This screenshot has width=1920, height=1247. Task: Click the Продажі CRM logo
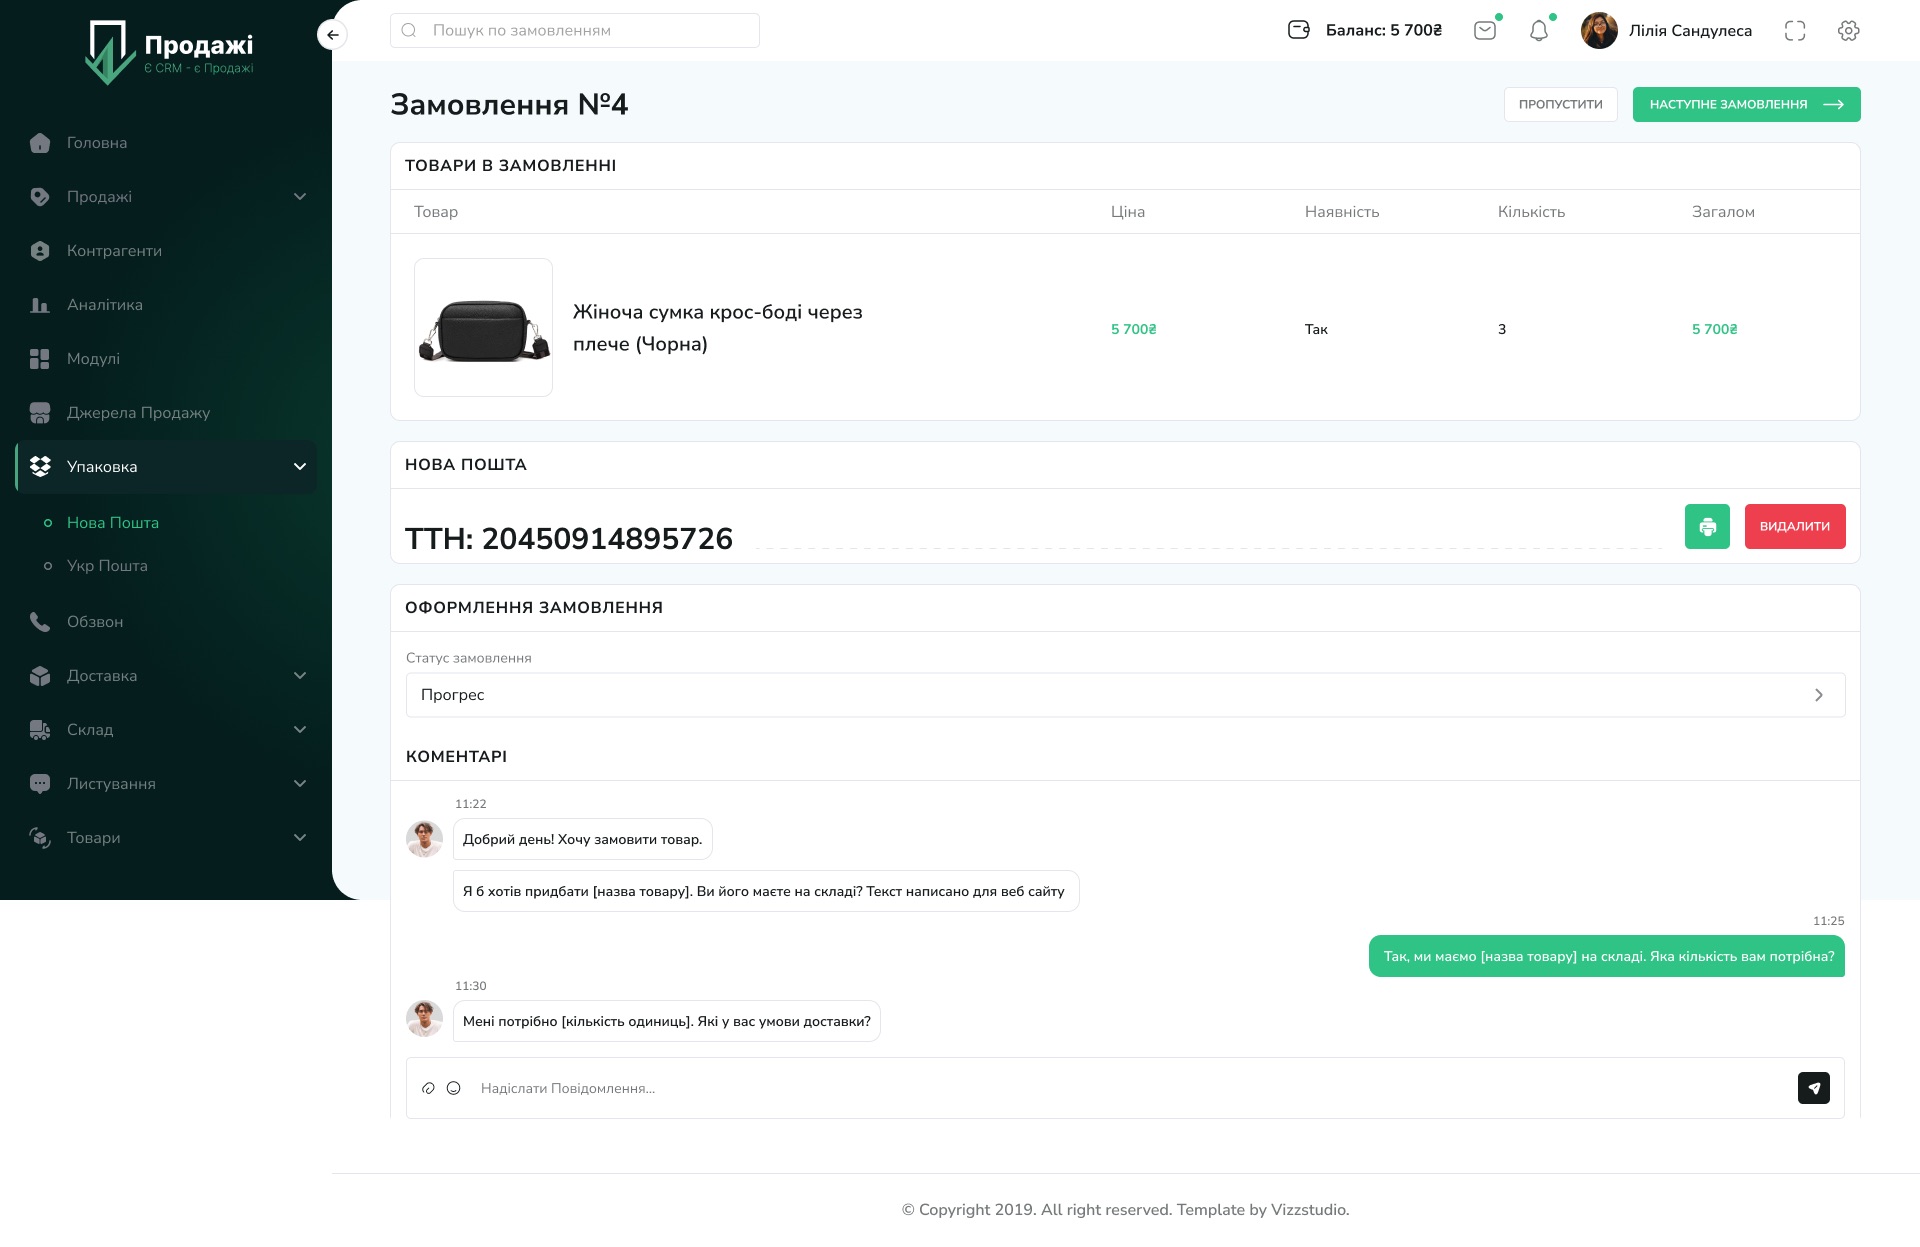click(x=169, y=52)
